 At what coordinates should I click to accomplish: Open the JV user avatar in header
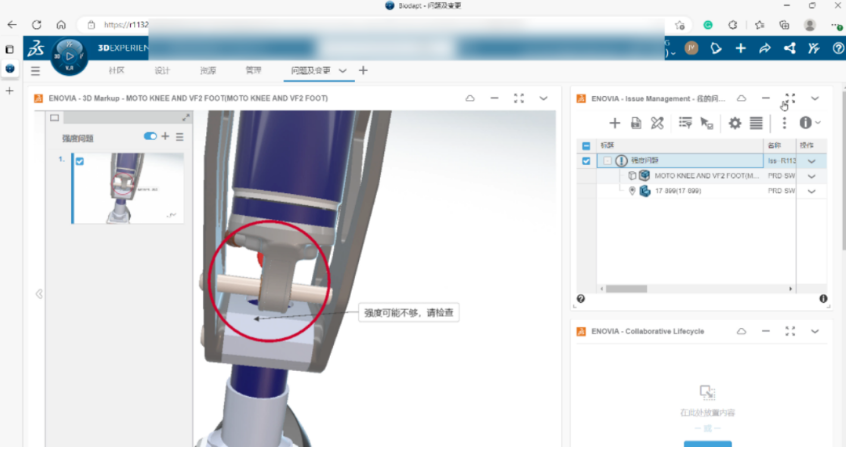[x=691, y=48]
